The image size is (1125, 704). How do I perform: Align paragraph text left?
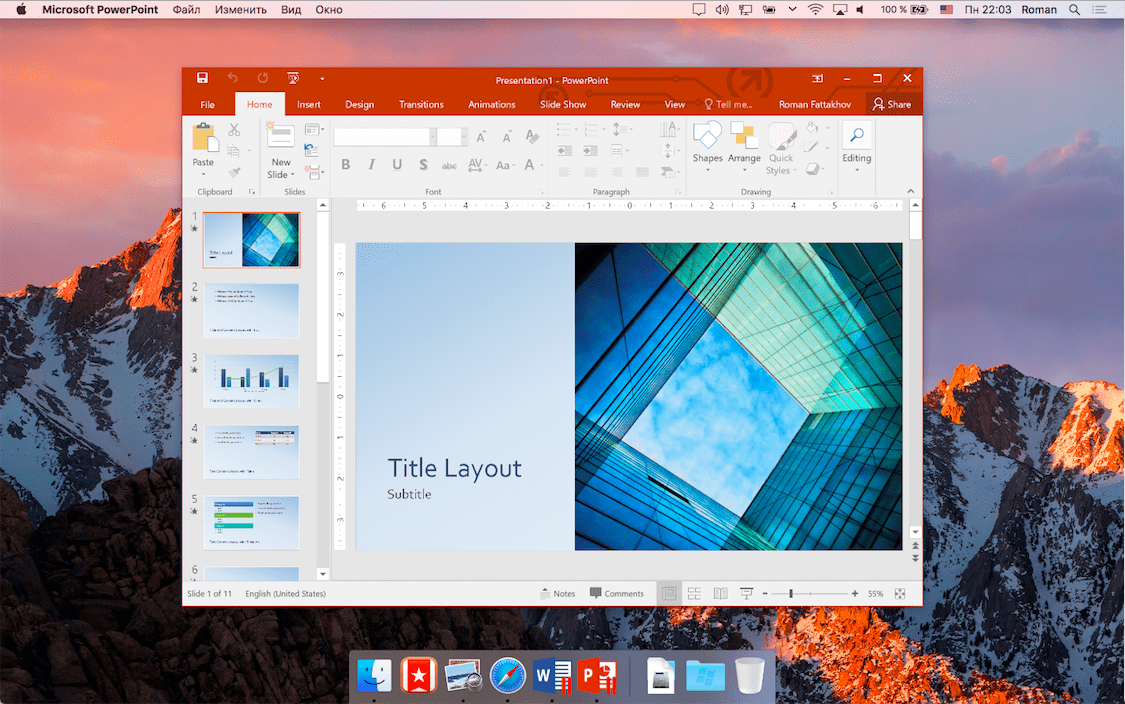pyautogui.click(x=565, y=172)
